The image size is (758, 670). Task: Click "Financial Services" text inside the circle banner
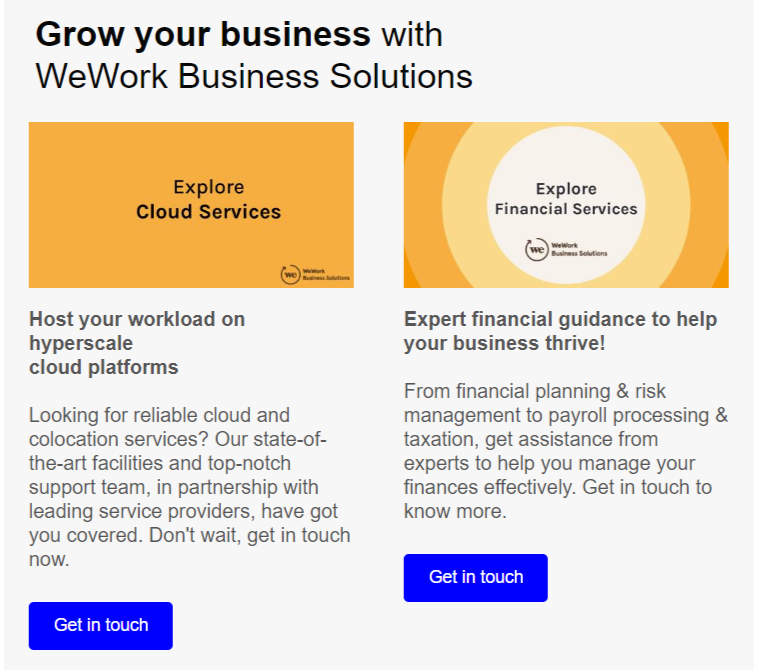[x=566, y=209]
